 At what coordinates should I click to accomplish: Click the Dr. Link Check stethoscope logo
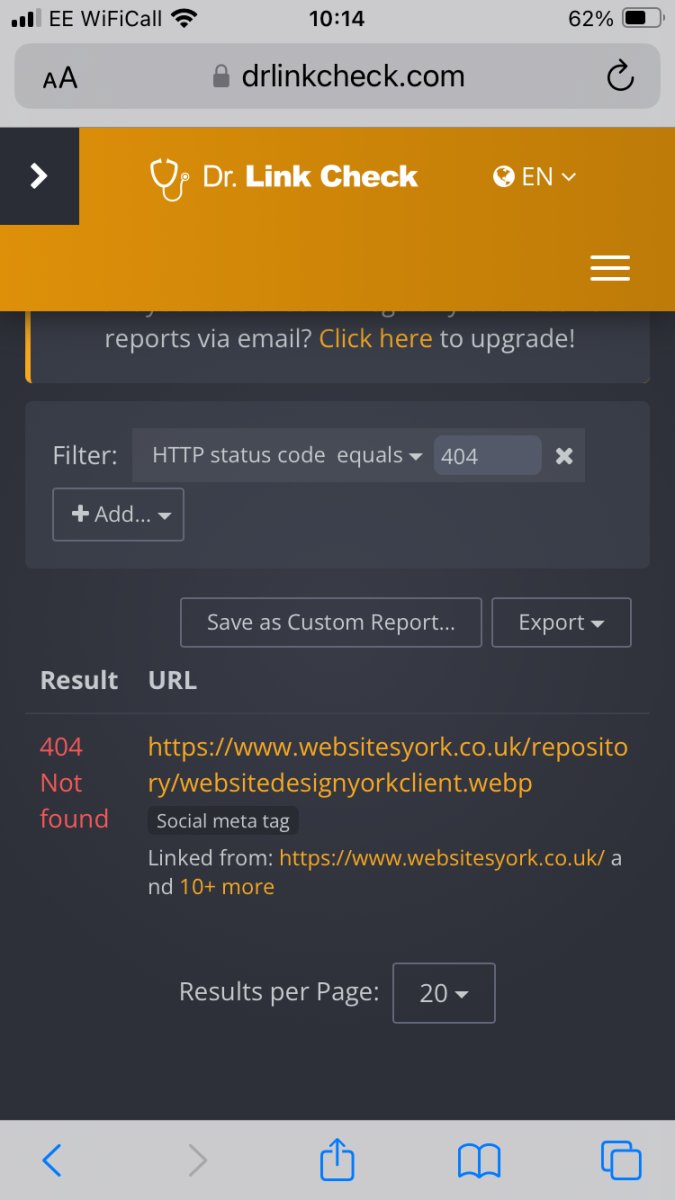[x=283, y=177]
